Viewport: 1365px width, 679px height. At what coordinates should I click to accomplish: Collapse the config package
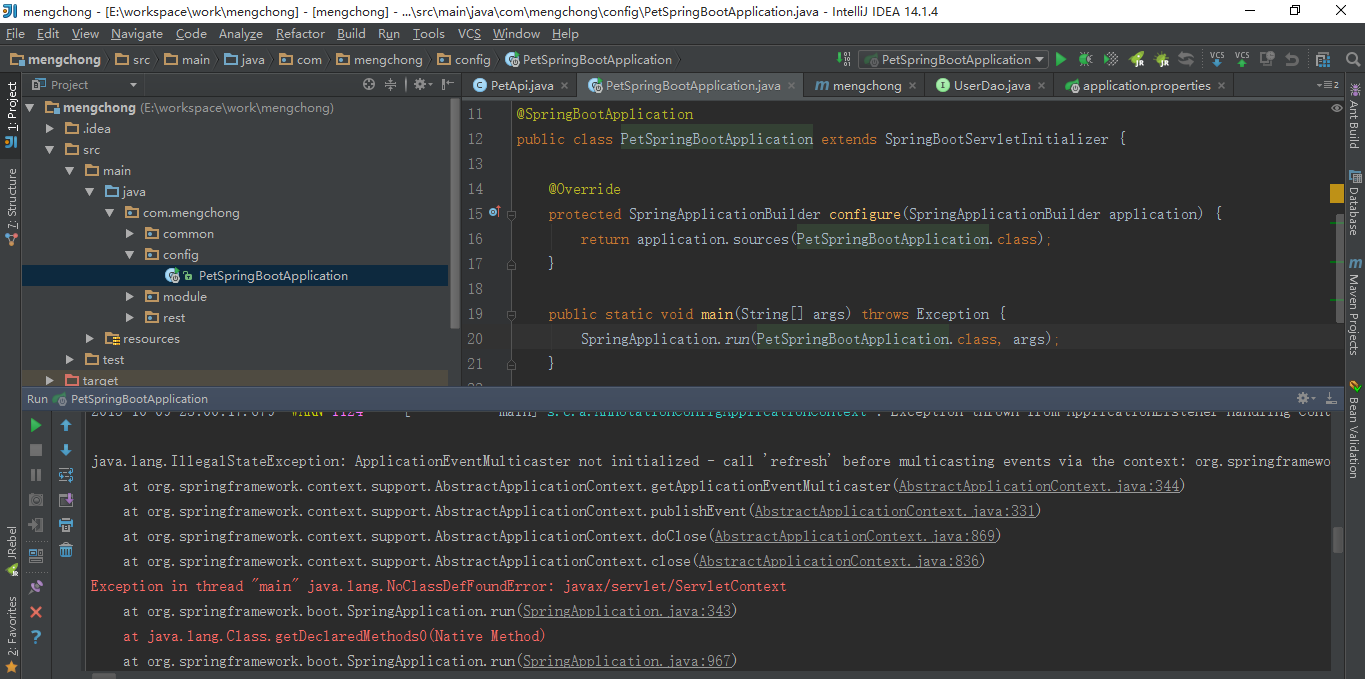[x=130, y=255]
